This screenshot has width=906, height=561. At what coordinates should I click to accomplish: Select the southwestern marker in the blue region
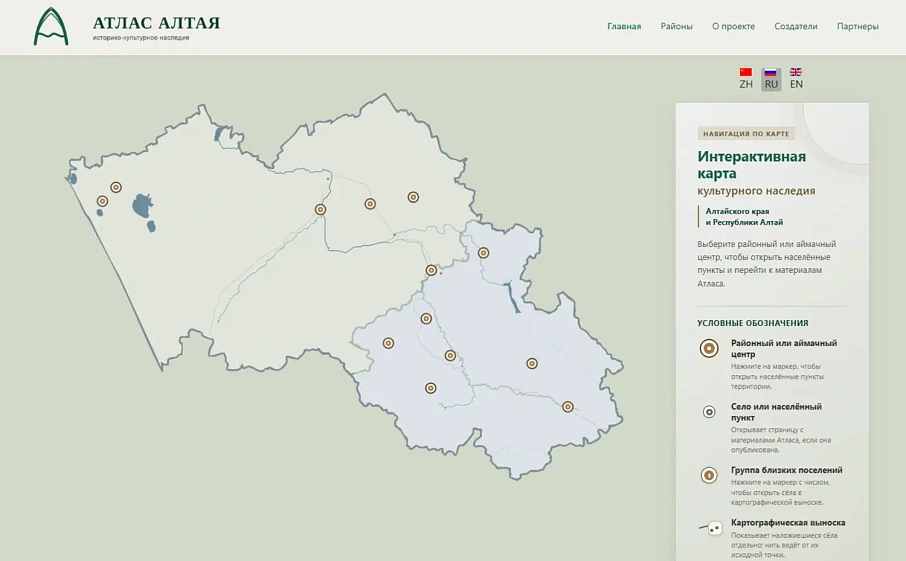click(x=430, y=388)
